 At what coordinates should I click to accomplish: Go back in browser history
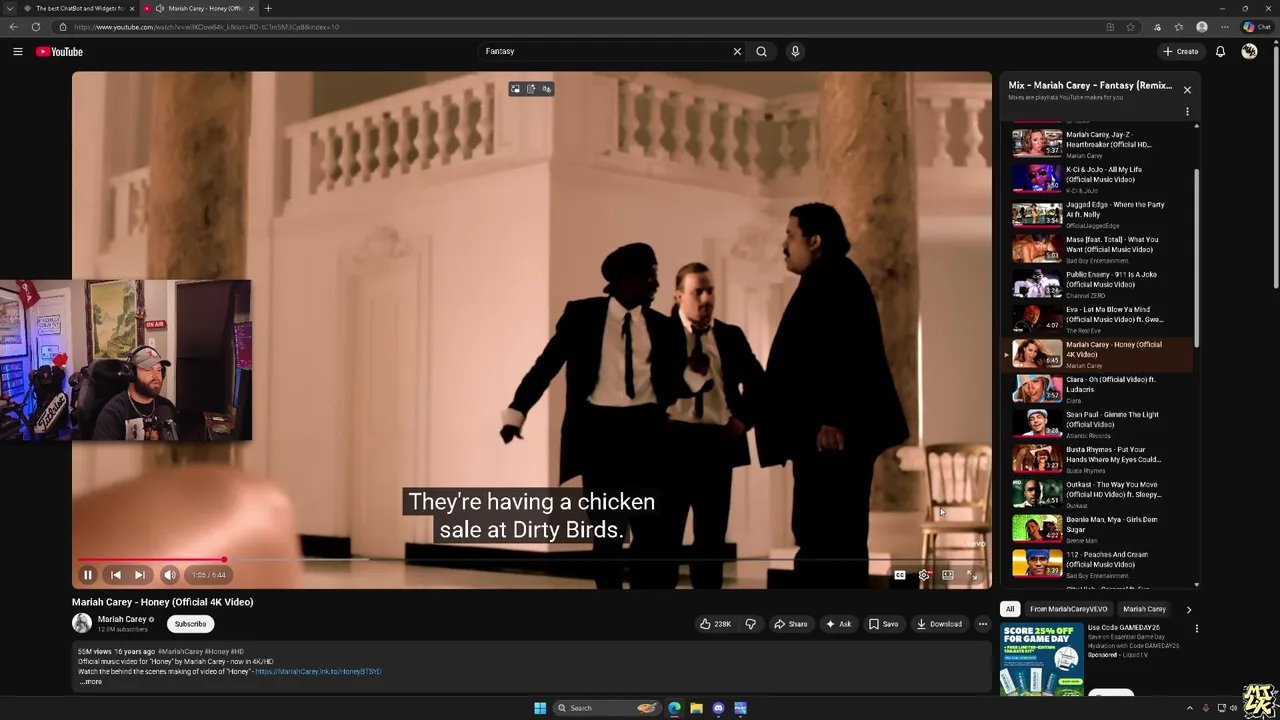pyautogui.click(x=13, y=27)
